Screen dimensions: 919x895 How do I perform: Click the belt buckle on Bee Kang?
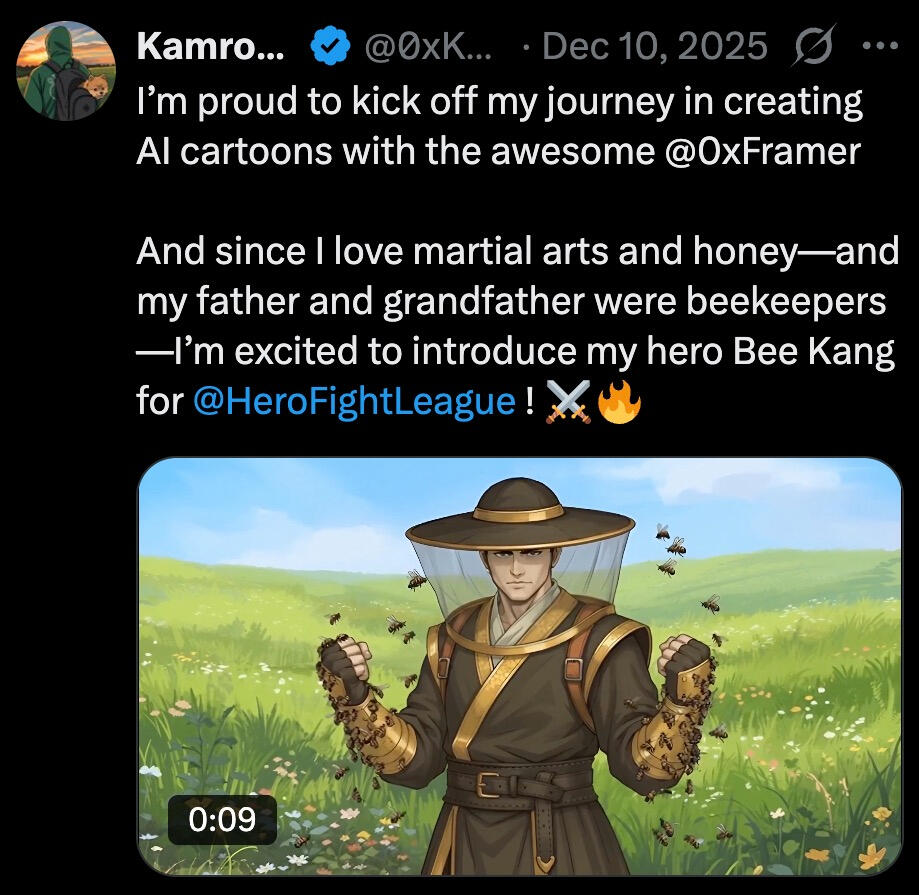492,783
